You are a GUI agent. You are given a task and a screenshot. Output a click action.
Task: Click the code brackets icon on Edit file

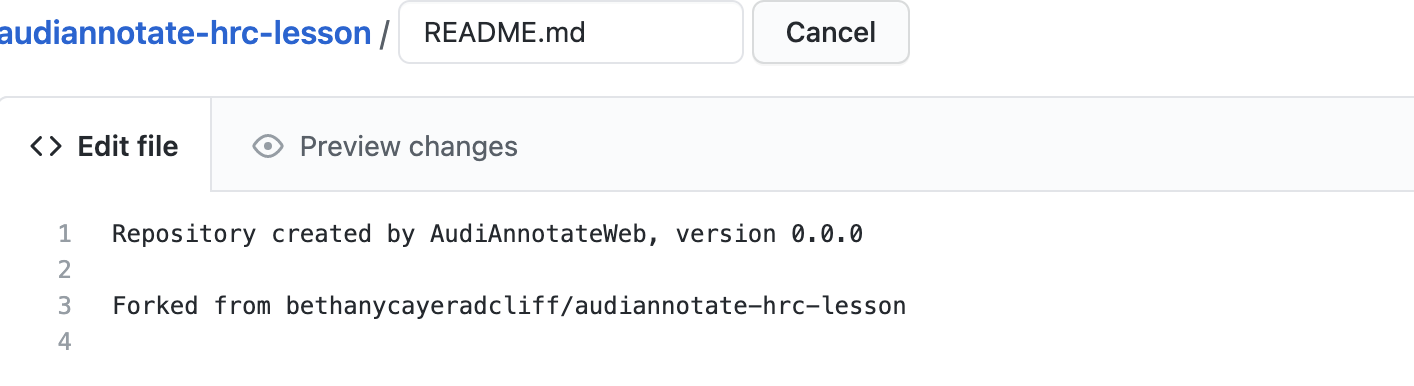(x=46, y=147)
